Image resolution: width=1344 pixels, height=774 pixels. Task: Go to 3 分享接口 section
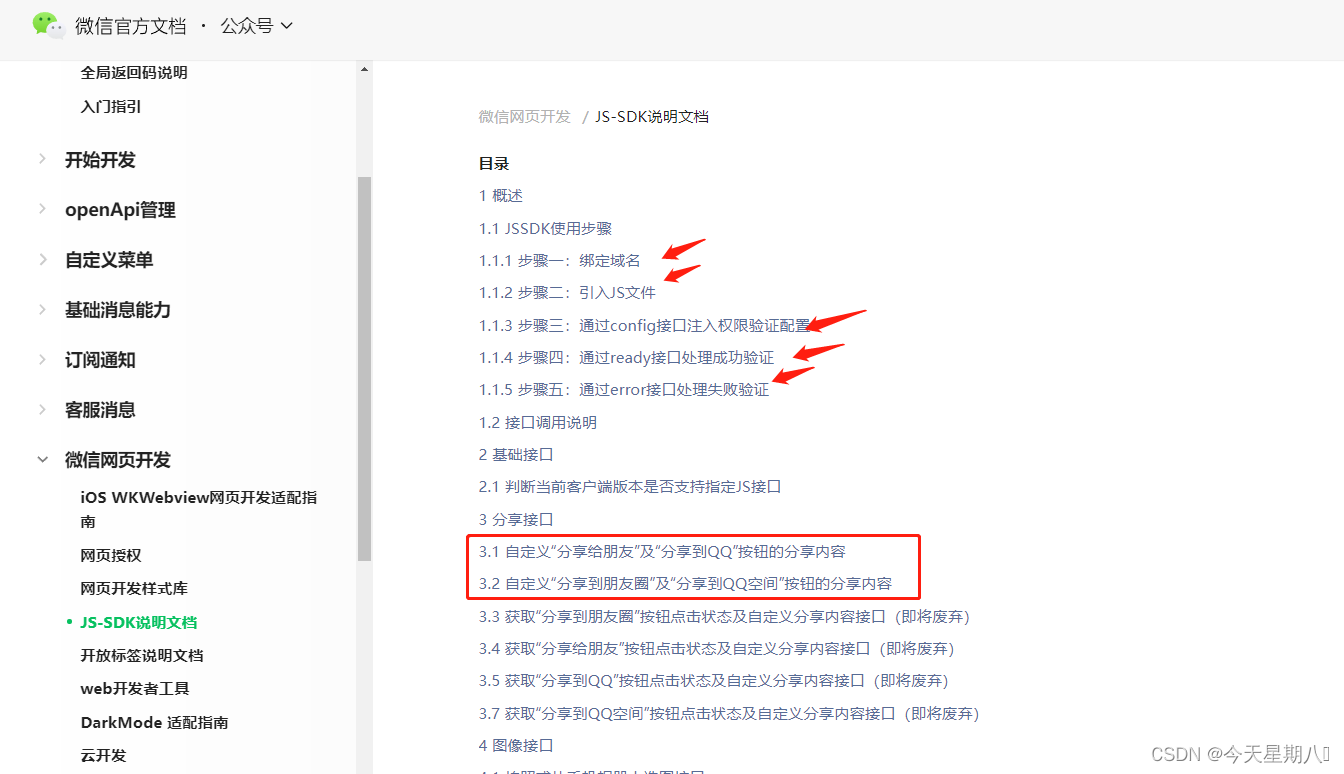[x=516, y=519]
